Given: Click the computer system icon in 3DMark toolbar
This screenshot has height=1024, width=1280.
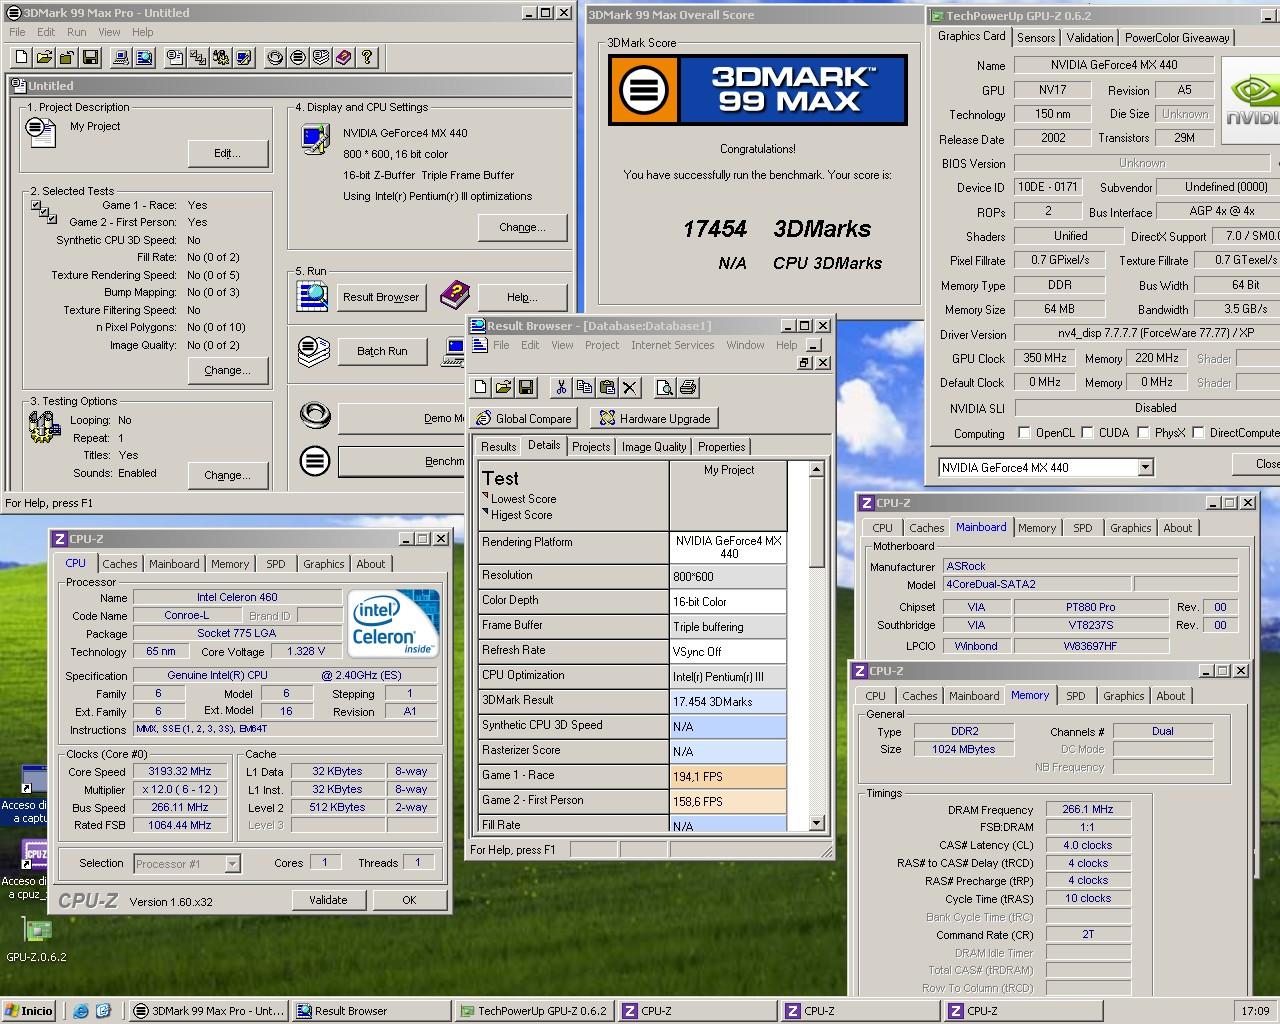Looking at the screenshot, I should 121,57.
